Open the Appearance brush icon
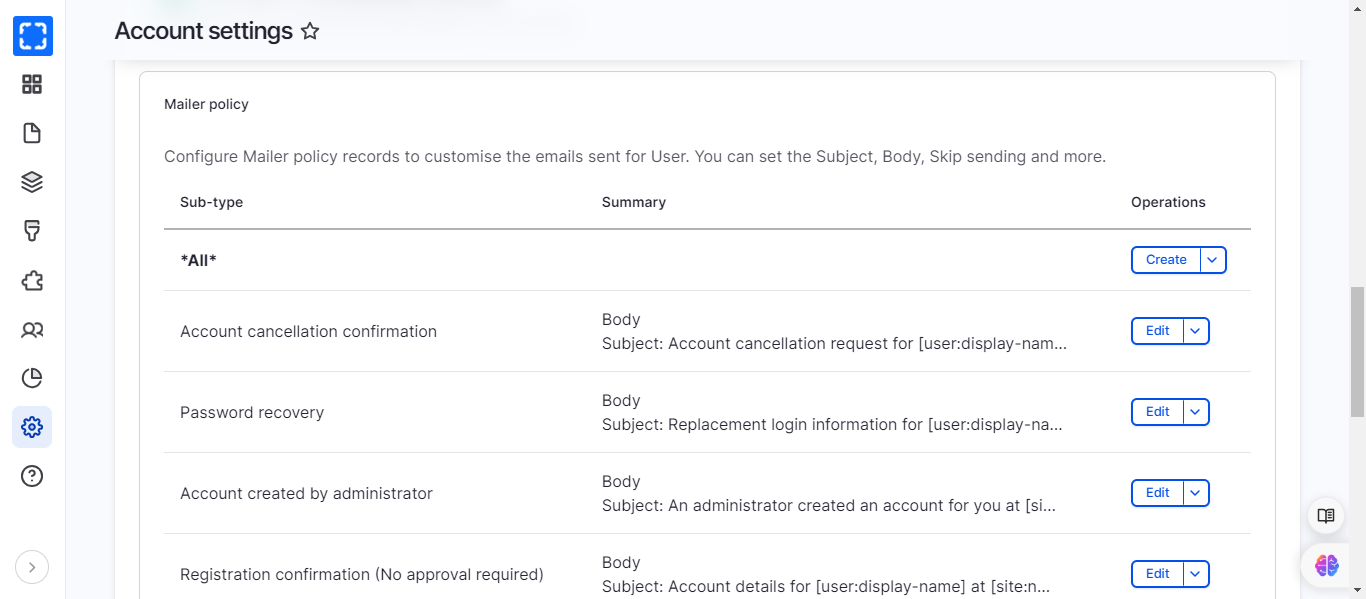1366x599 pixels. point(32,231)
